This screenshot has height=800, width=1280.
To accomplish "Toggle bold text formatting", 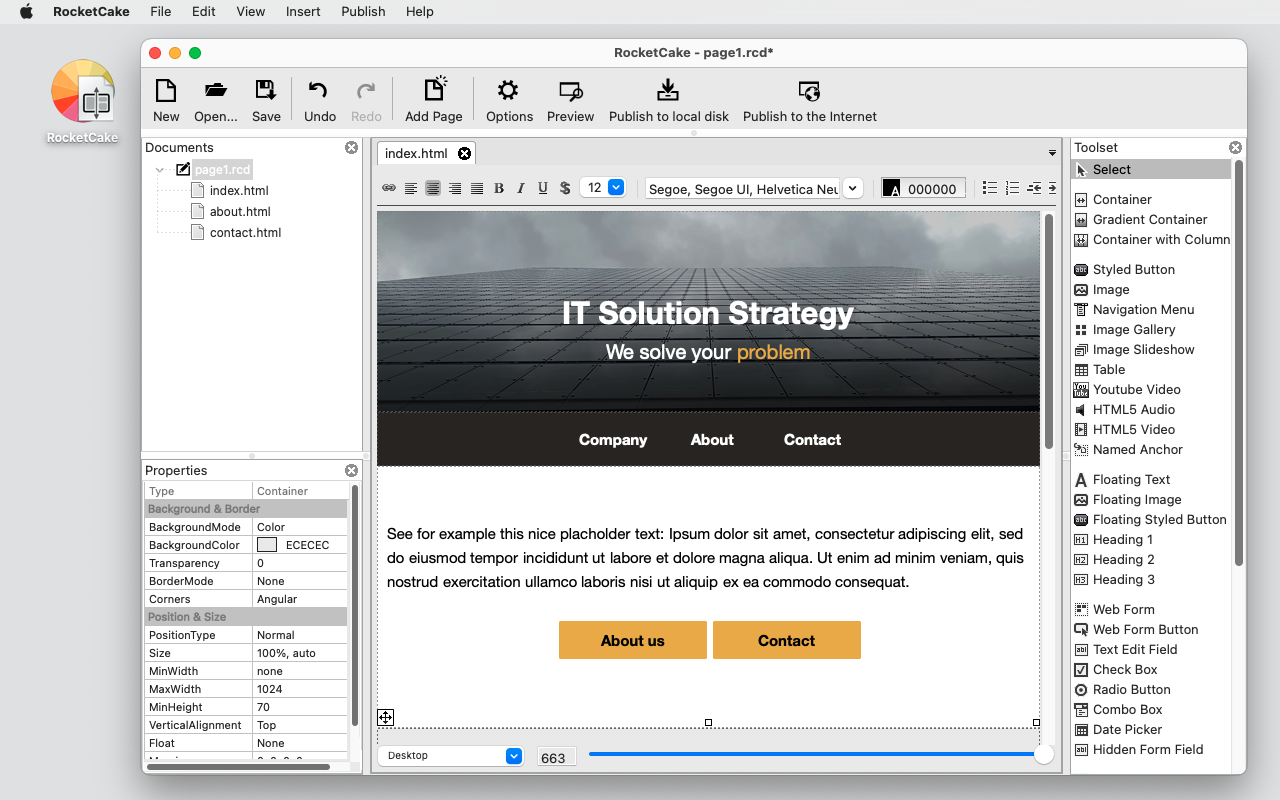I will 498,188.
